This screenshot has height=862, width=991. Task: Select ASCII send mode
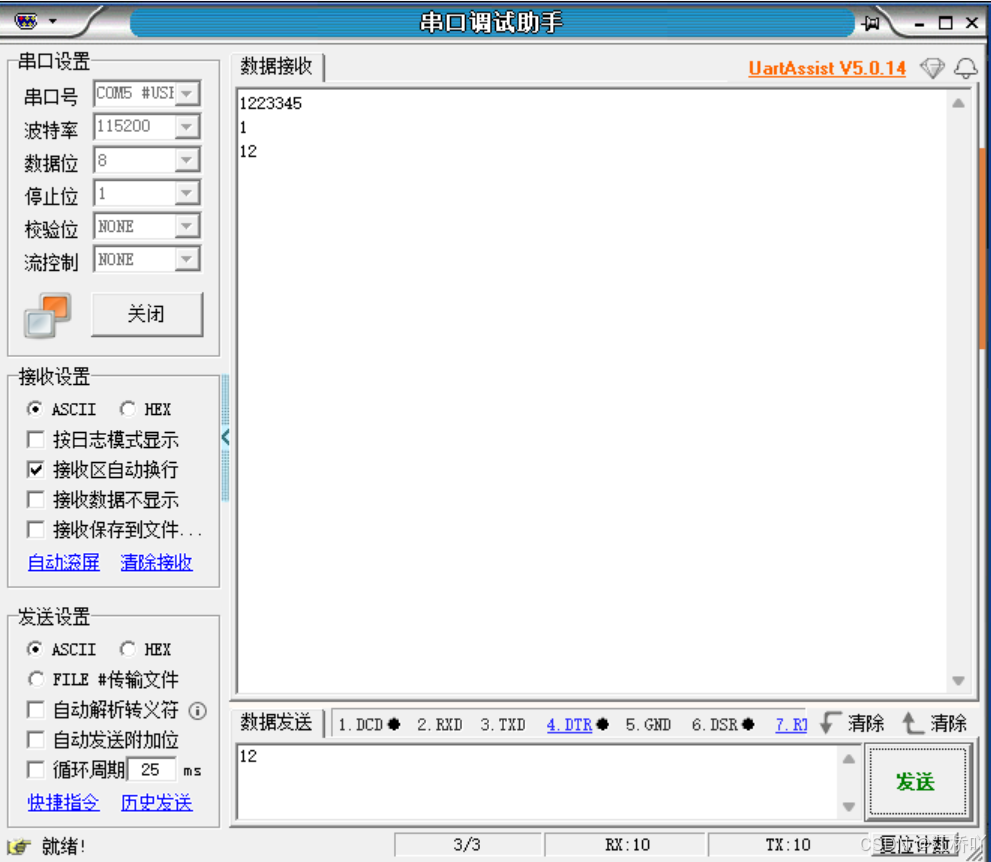tap(35, 649)
